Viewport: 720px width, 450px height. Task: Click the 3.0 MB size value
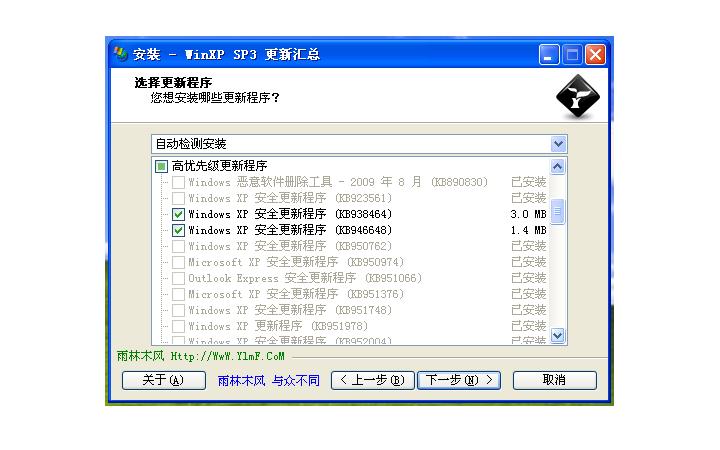coord(528,214)
